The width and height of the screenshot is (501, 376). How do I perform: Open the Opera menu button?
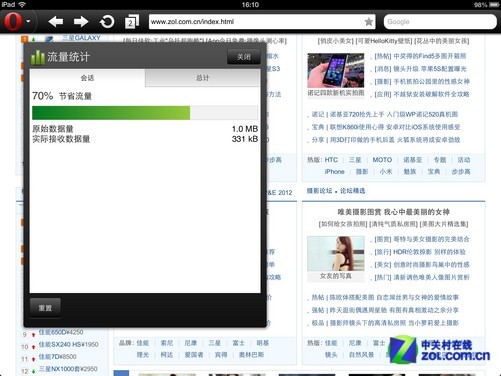pyautogui.click(x=17, y=21)
